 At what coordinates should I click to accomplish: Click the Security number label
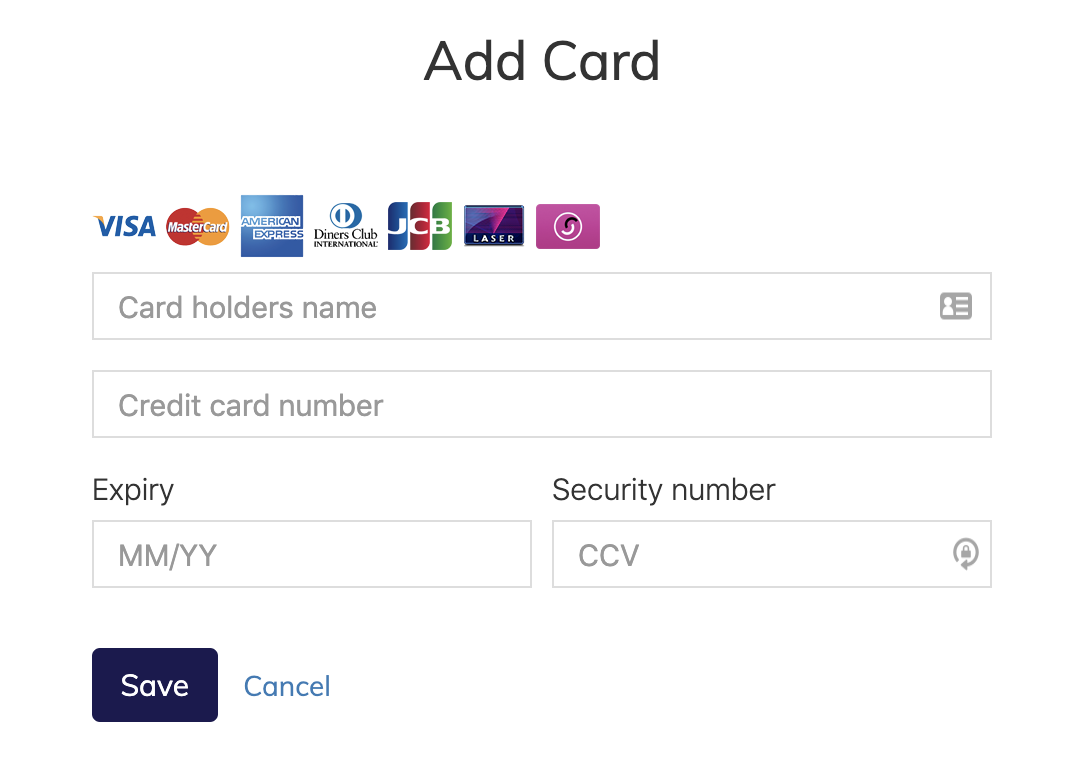click(x=663, y=490)
